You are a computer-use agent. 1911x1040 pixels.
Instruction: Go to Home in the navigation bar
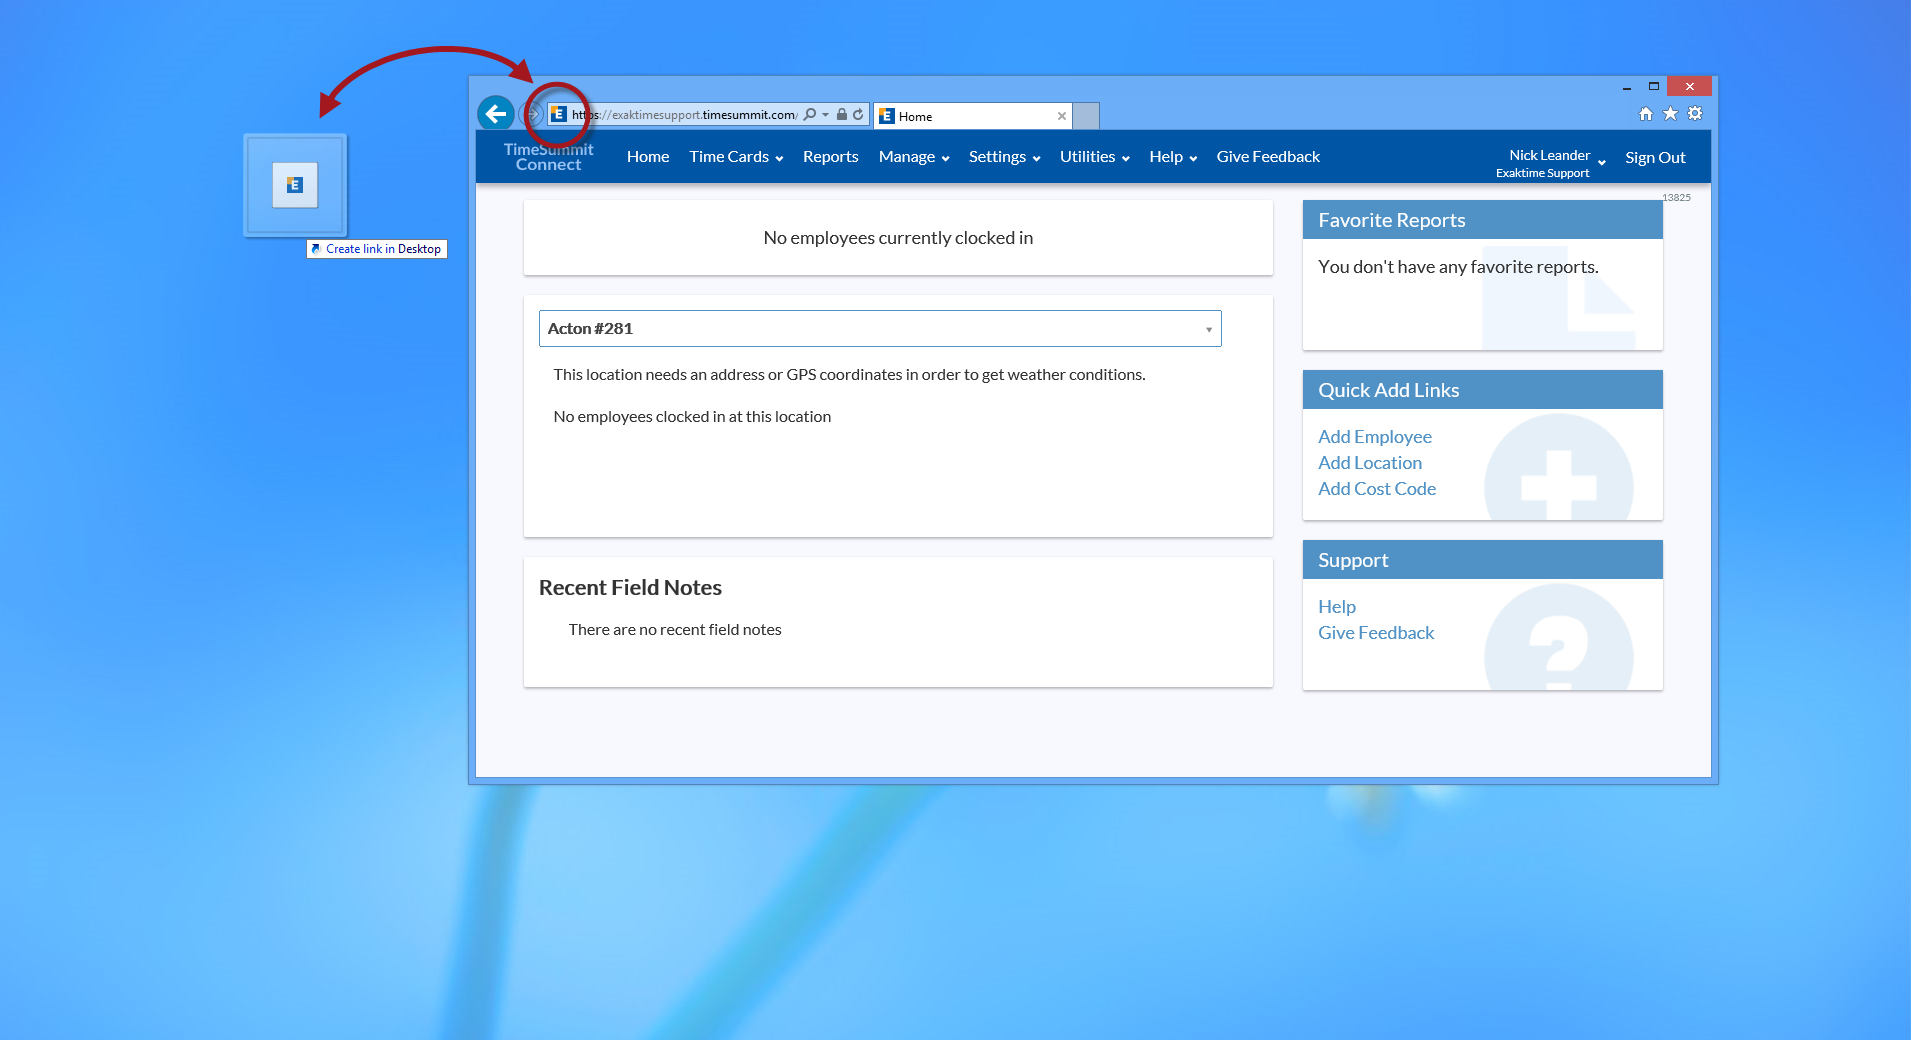tap(648, 157)
